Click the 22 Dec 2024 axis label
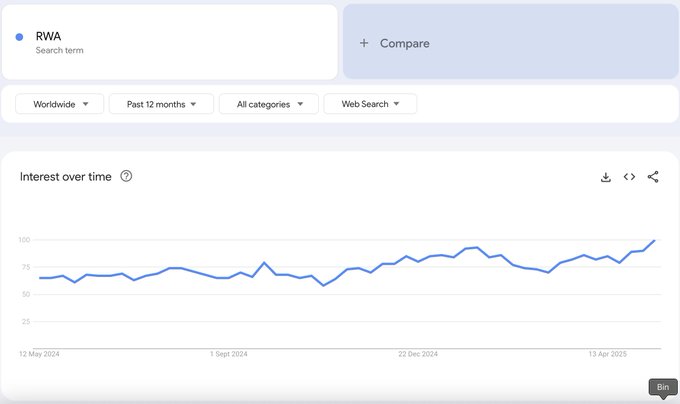The height and width of the screenshot is (404, 680). point(418,354)
